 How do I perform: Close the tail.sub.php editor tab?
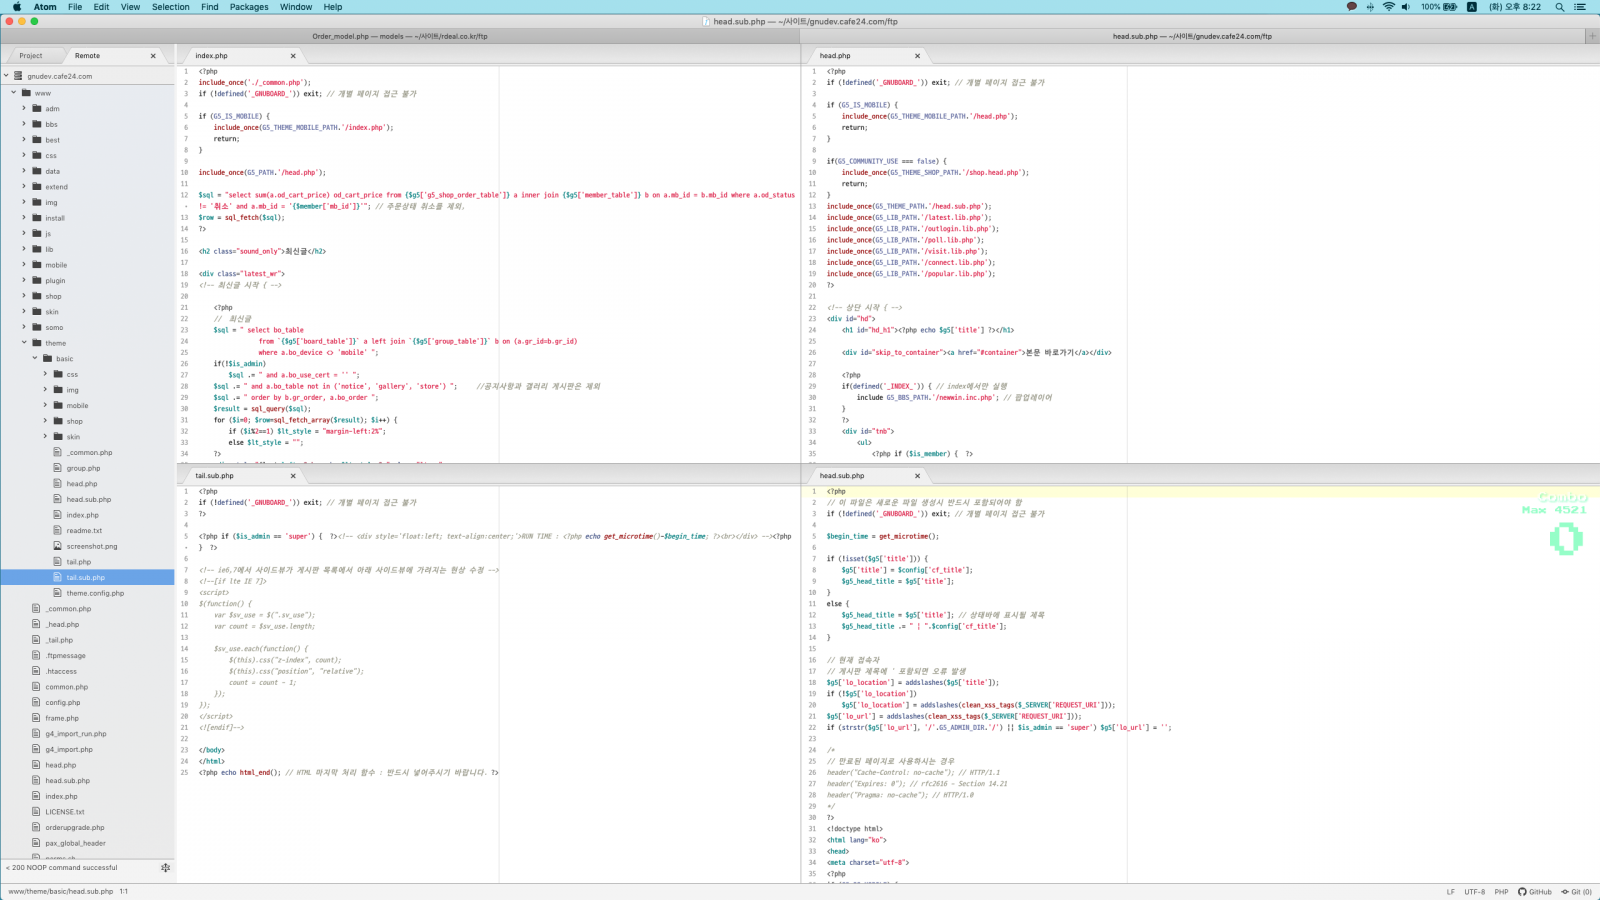293,476
